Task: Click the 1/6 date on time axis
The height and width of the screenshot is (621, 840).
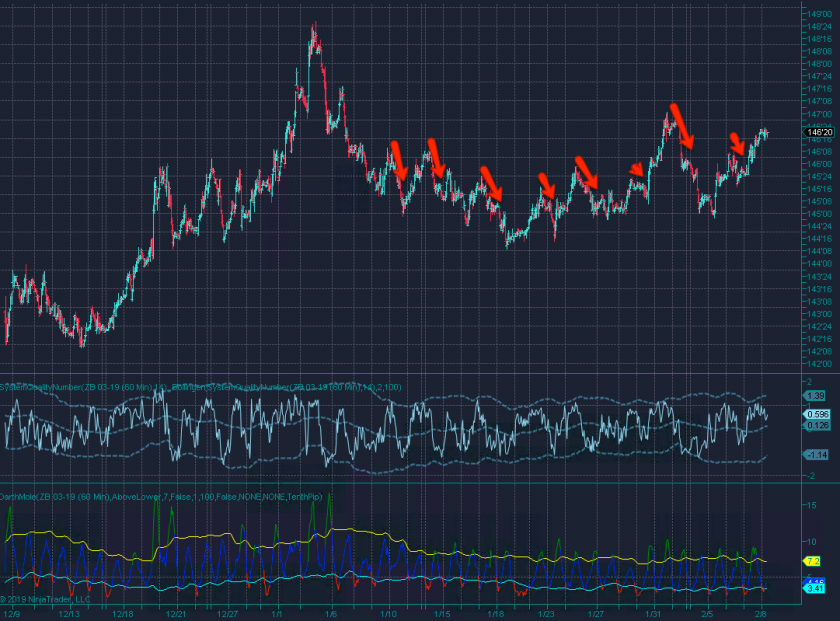Action: [x=331, y=614]
